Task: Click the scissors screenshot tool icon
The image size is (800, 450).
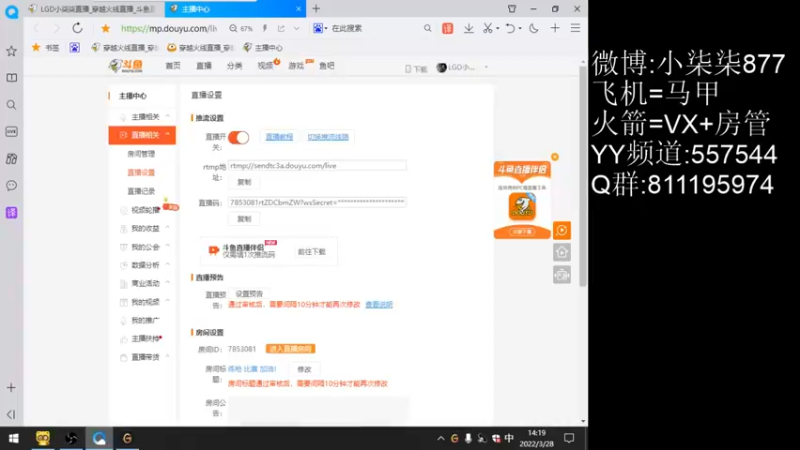Action: coord(488,29)
